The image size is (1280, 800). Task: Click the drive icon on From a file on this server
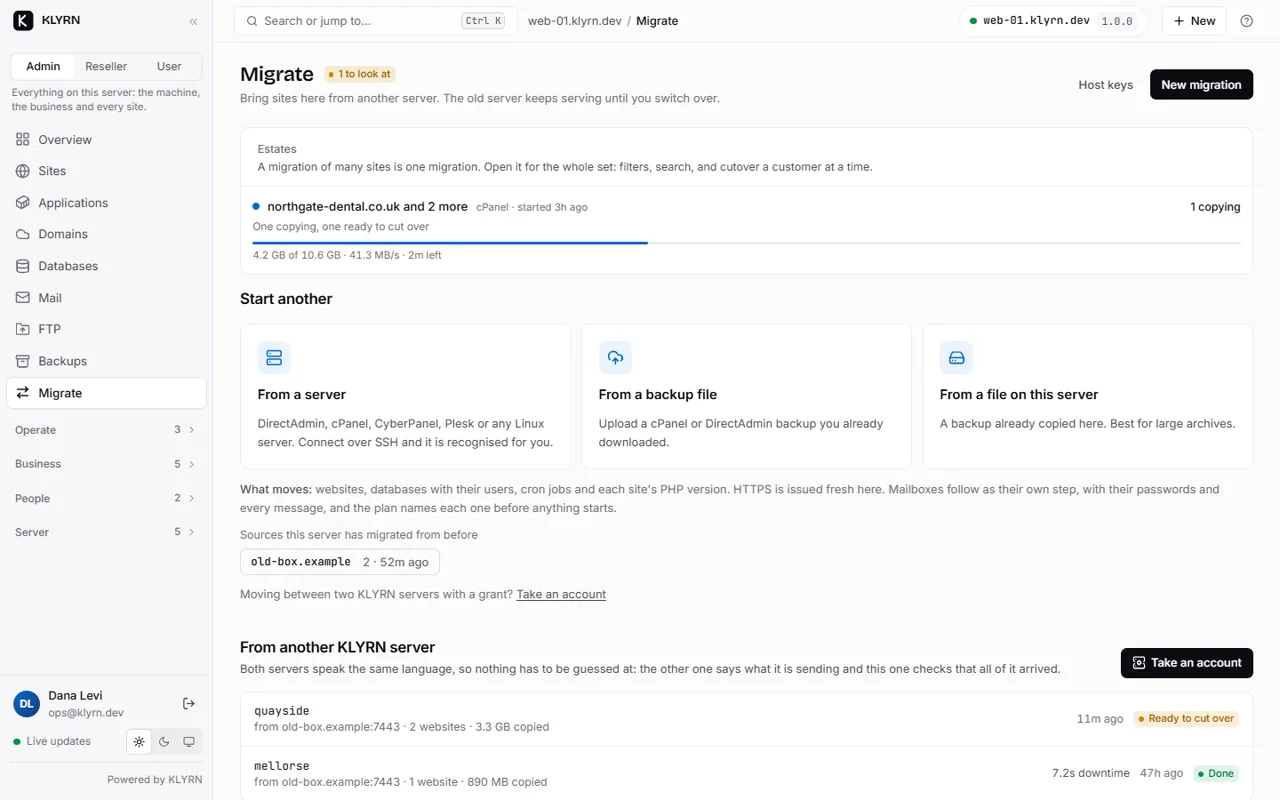[956, 357]
